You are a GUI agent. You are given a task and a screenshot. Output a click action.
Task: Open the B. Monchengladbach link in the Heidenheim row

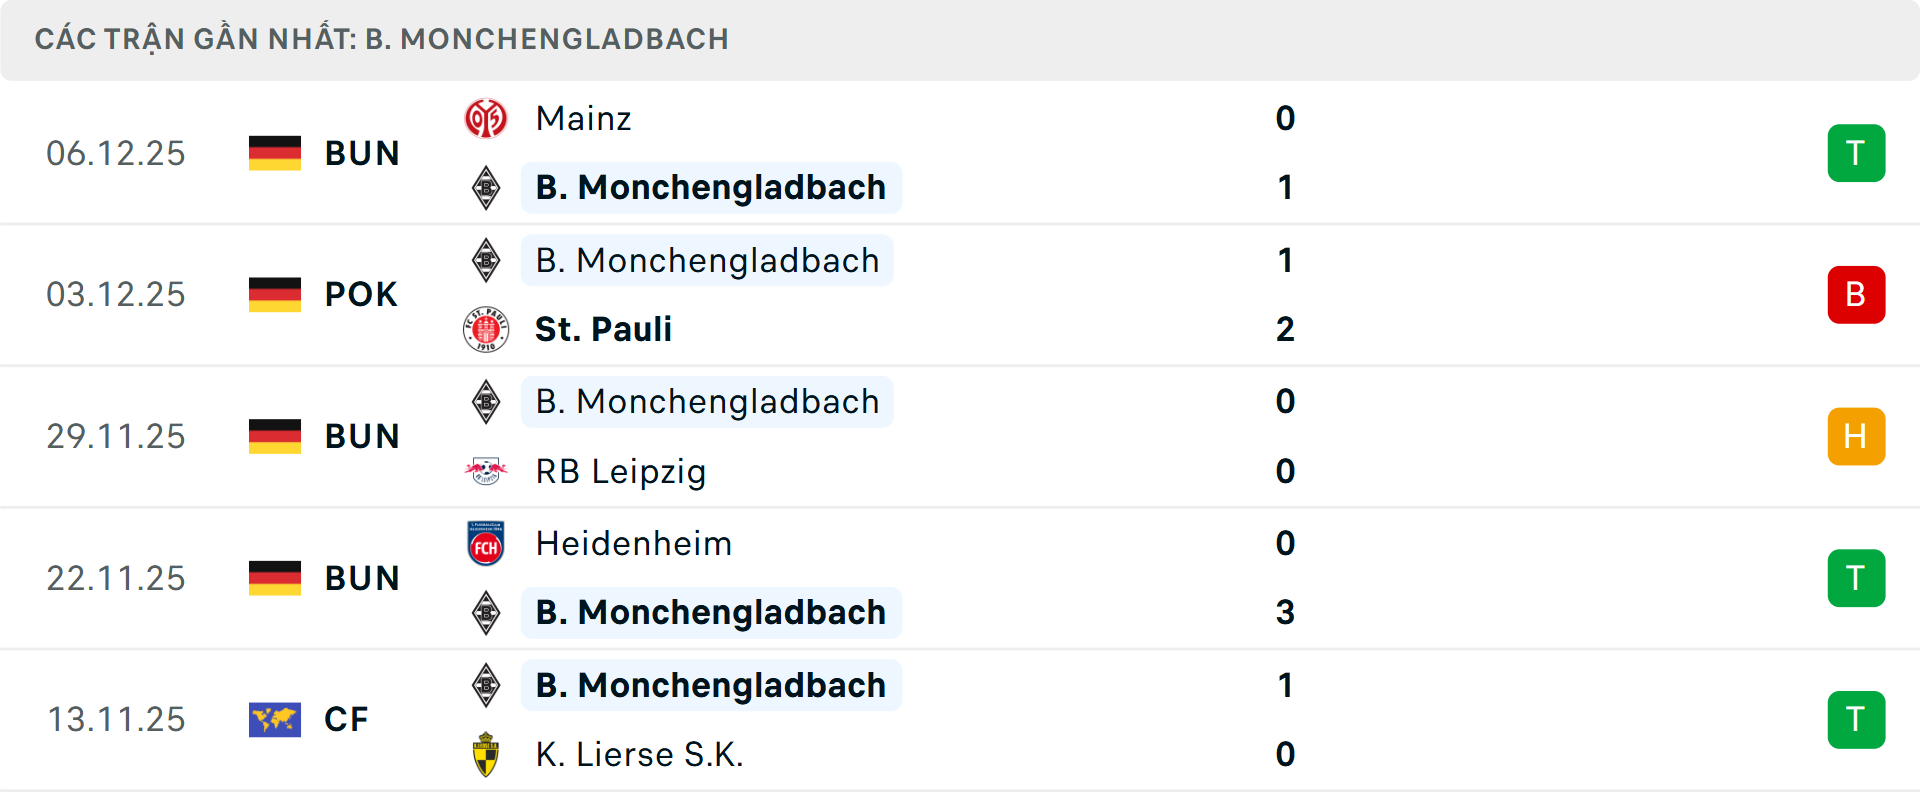[x=711, y=612]
